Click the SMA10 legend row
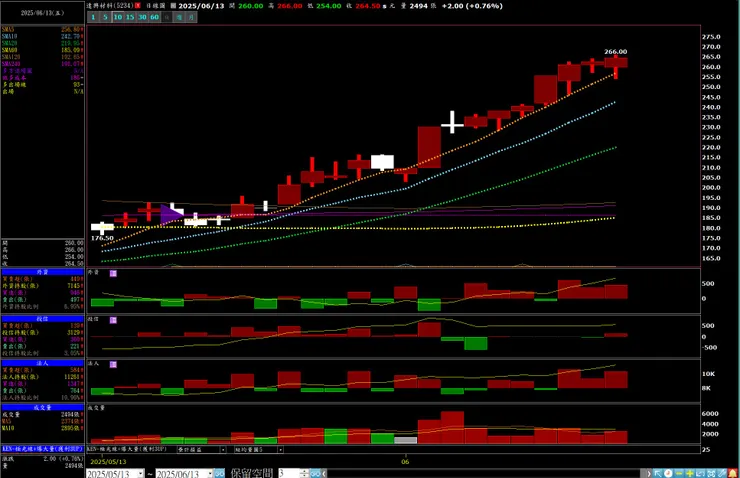Image resolution: width=740 pixels, height=478 pixels. (x=42, y=36)
